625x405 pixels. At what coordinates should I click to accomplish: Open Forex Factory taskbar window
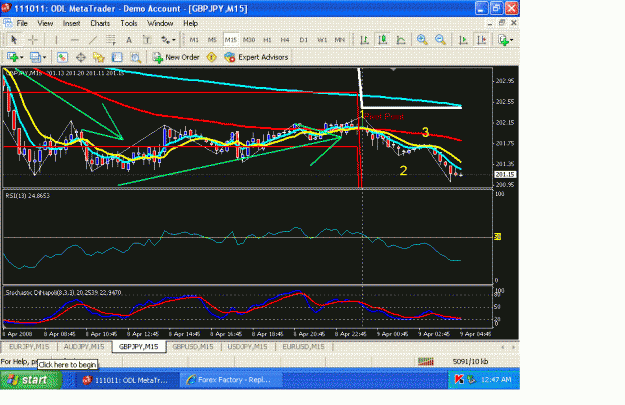pyautogui.click(x=230, y=380)
